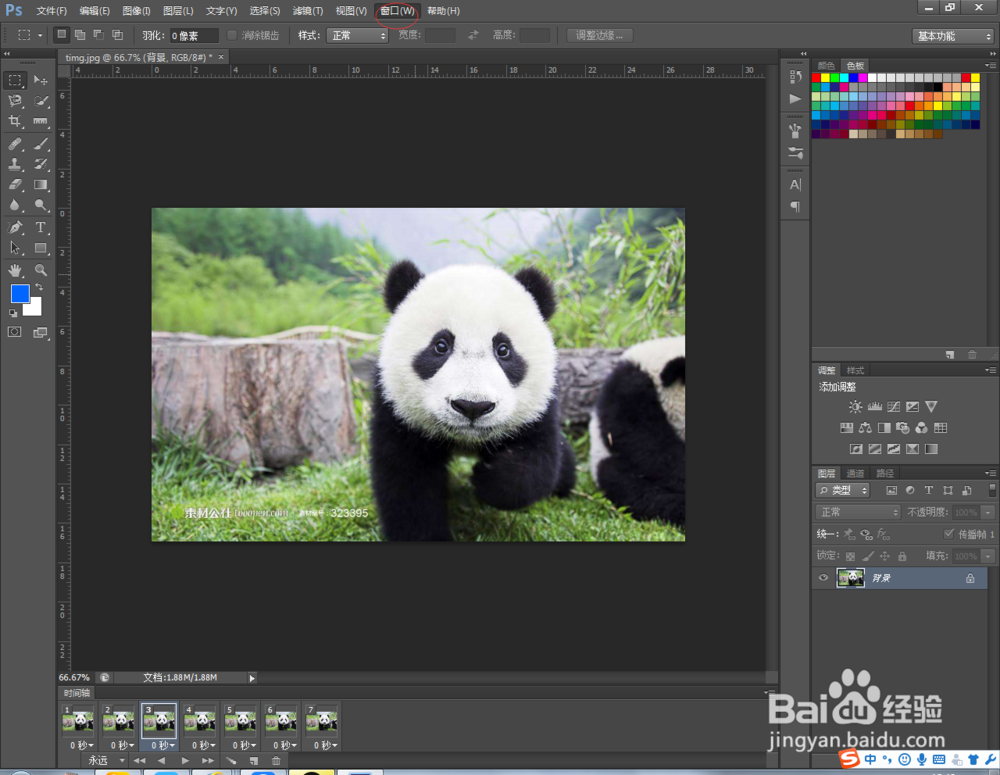
Task: Select the Dodge tool
Action: (x=40, y=205)
